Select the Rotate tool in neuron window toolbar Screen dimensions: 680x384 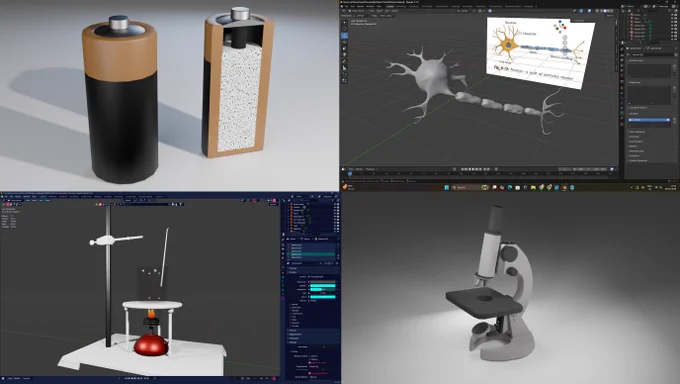coord(344,42)
